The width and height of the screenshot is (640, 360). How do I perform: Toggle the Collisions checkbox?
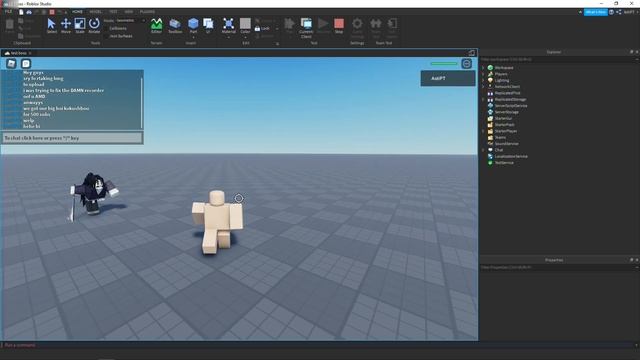106,28
